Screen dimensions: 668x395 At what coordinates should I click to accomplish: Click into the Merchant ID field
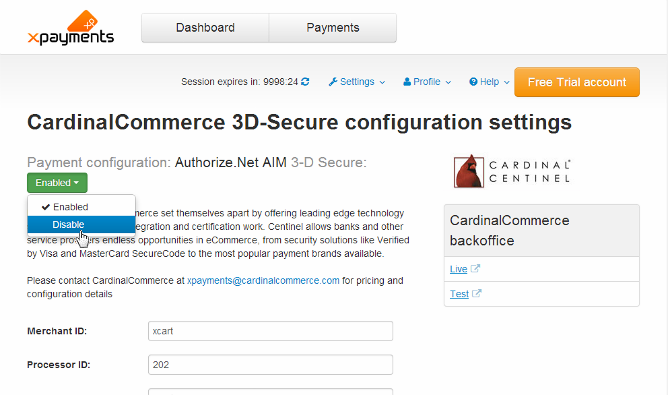271,331
